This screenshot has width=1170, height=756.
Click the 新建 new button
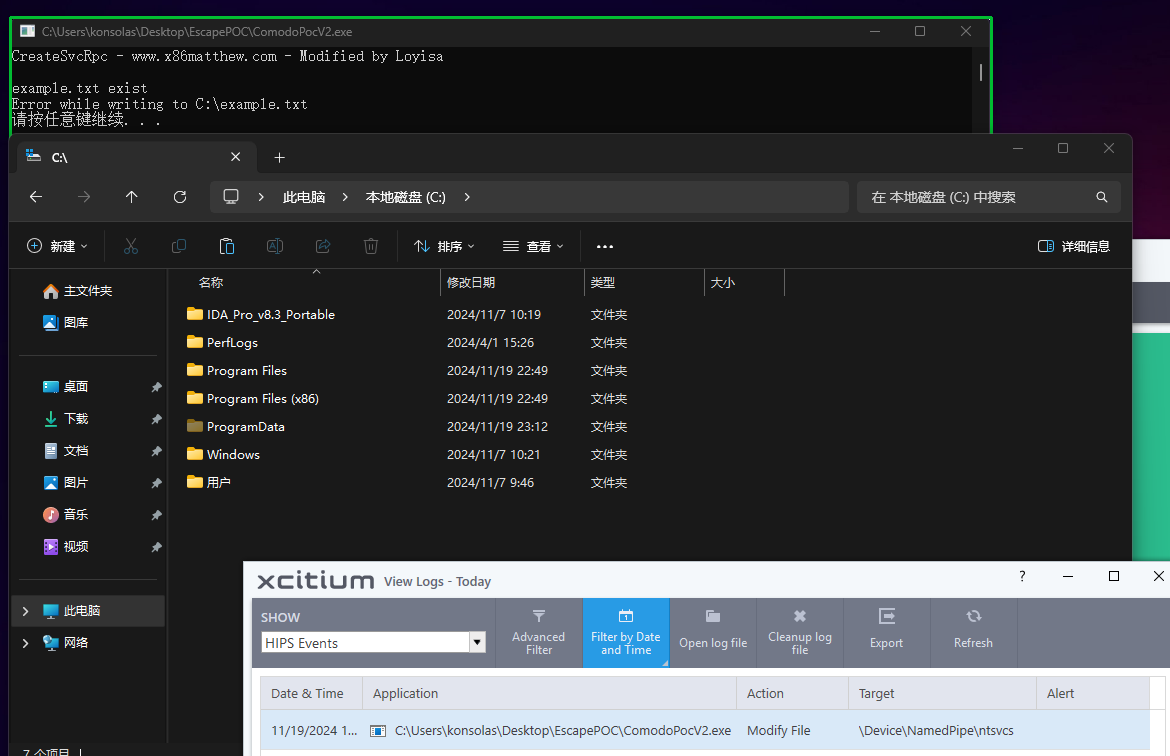click(57, 246)
